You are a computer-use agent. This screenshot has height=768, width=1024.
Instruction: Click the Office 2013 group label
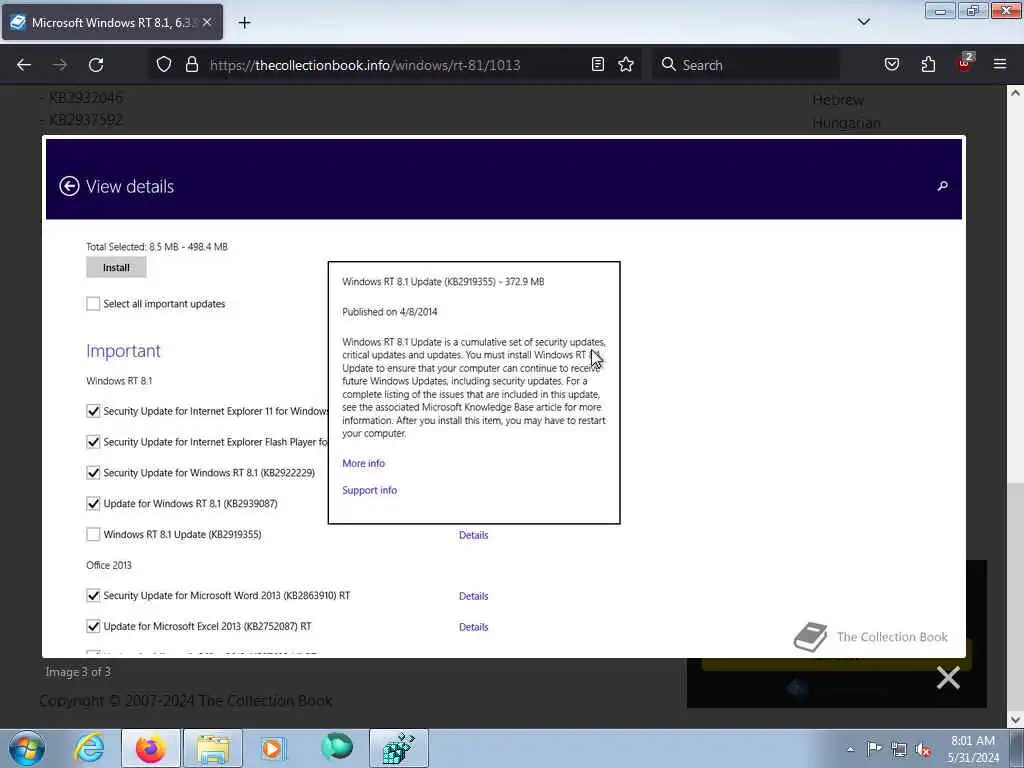click(x=109, y=565)
